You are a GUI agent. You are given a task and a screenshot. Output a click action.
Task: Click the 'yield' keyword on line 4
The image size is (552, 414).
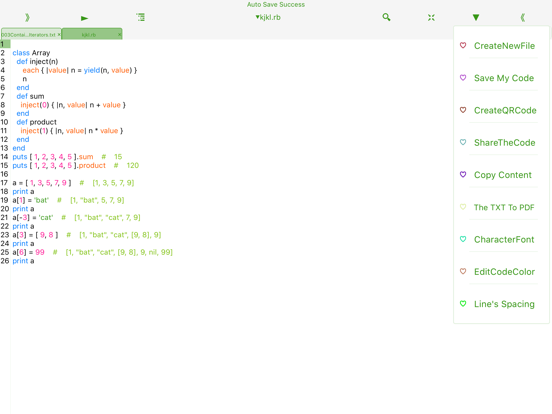[x=92, y=70]
